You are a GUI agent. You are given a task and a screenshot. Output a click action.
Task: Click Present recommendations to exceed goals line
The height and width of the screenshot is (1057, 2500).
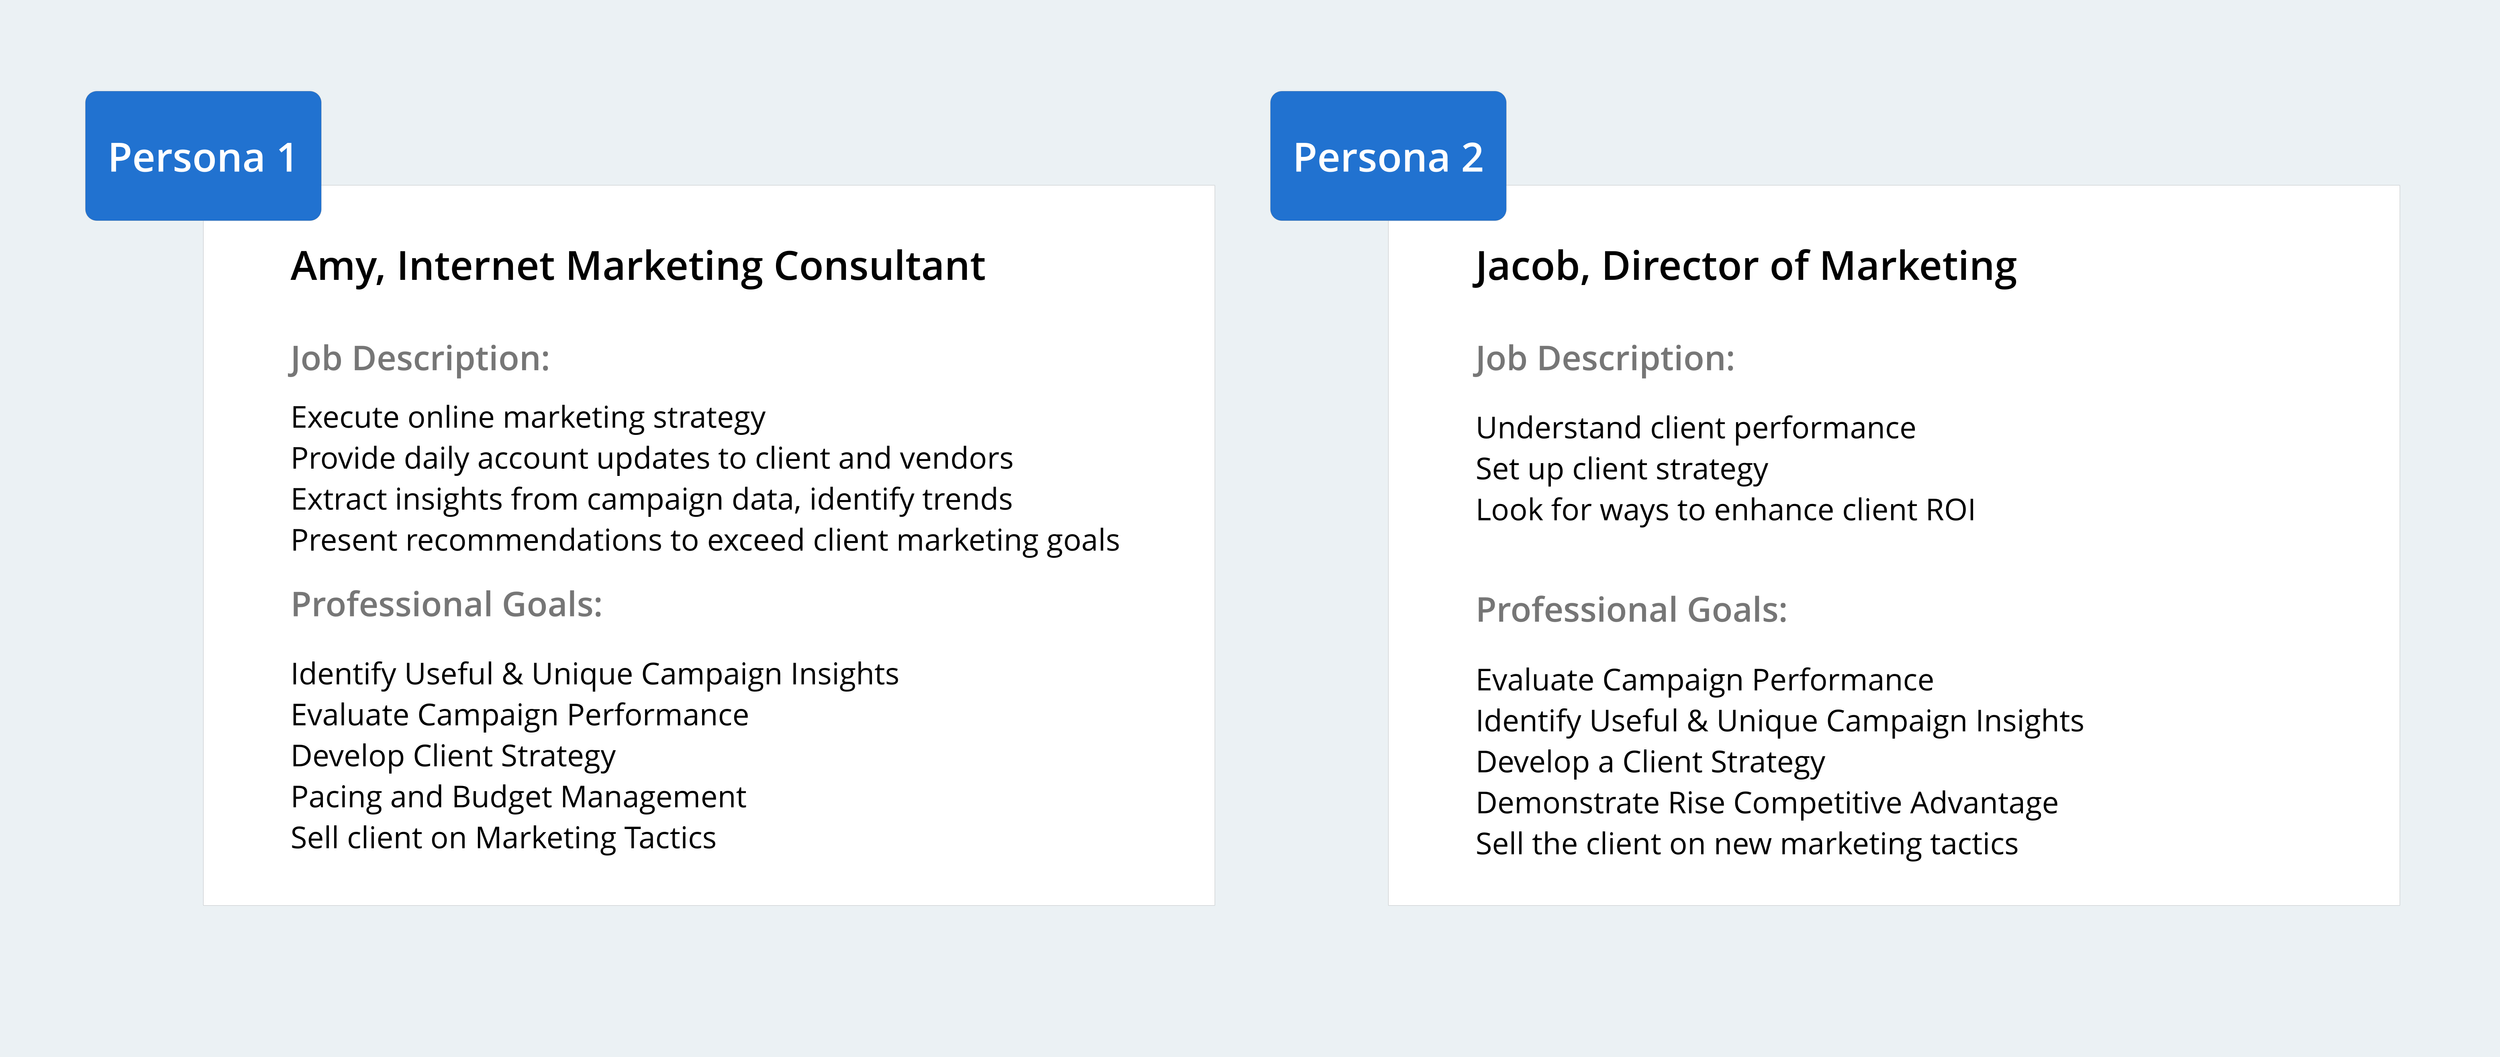coord(705,541)
